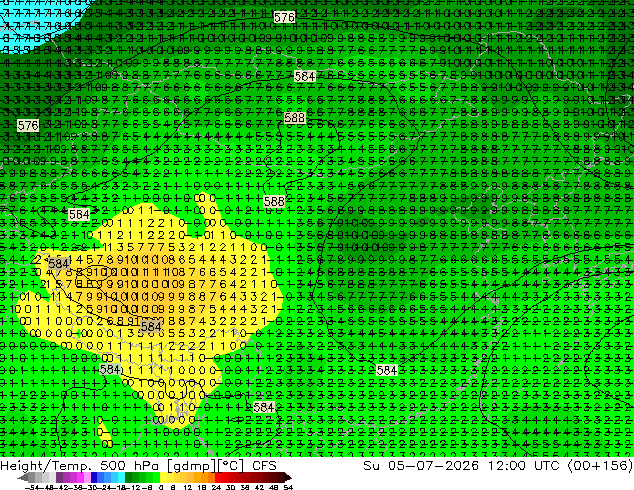
Task: Click the "(00+156)" forecast hour text
Action: tap(600, 466)
